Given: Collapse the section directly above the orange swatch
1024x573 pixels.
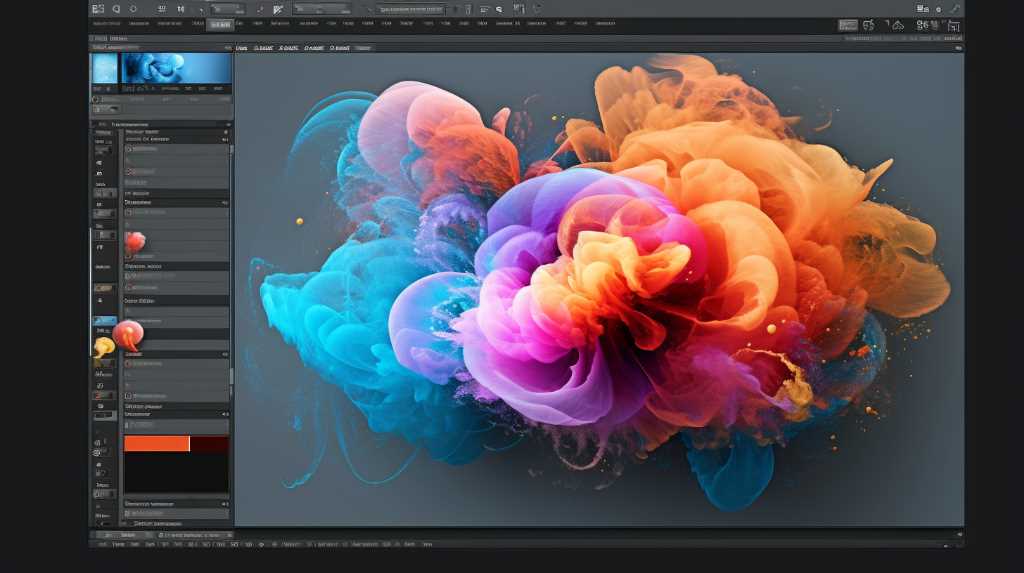Looking at the screenshot, I should 225,414.
